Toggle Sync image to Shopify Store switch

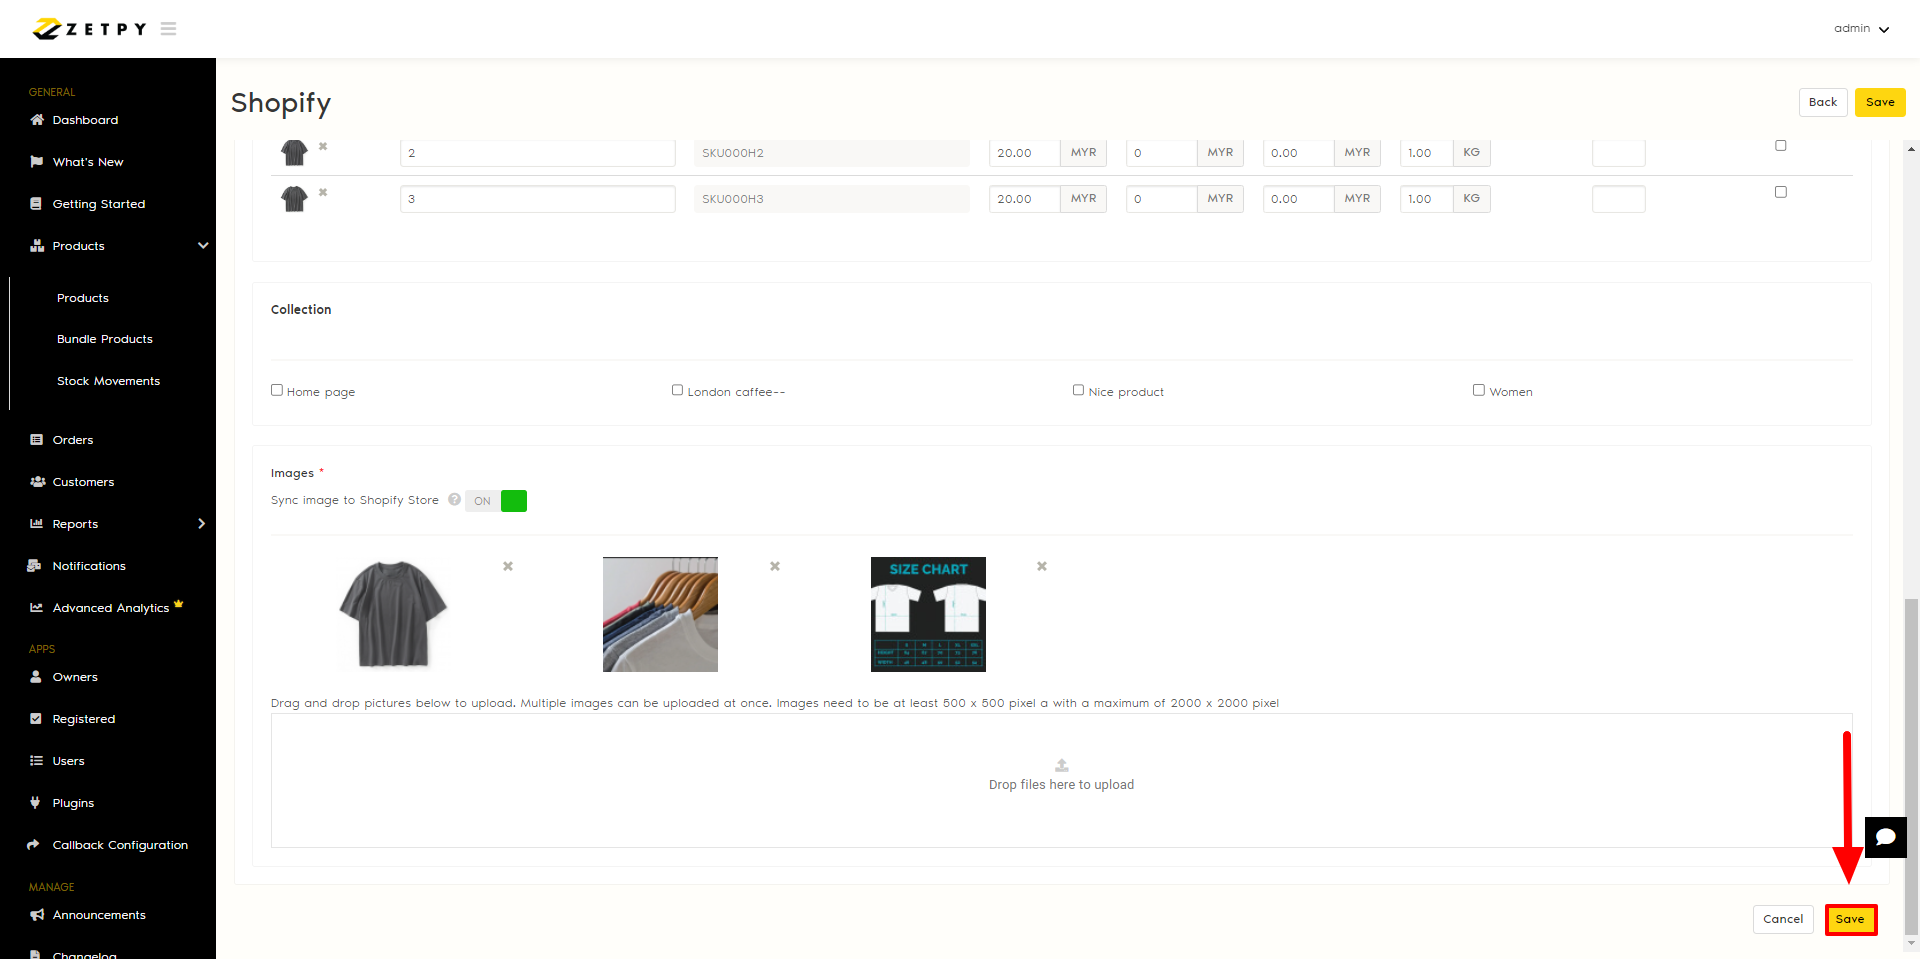(497, 501)
